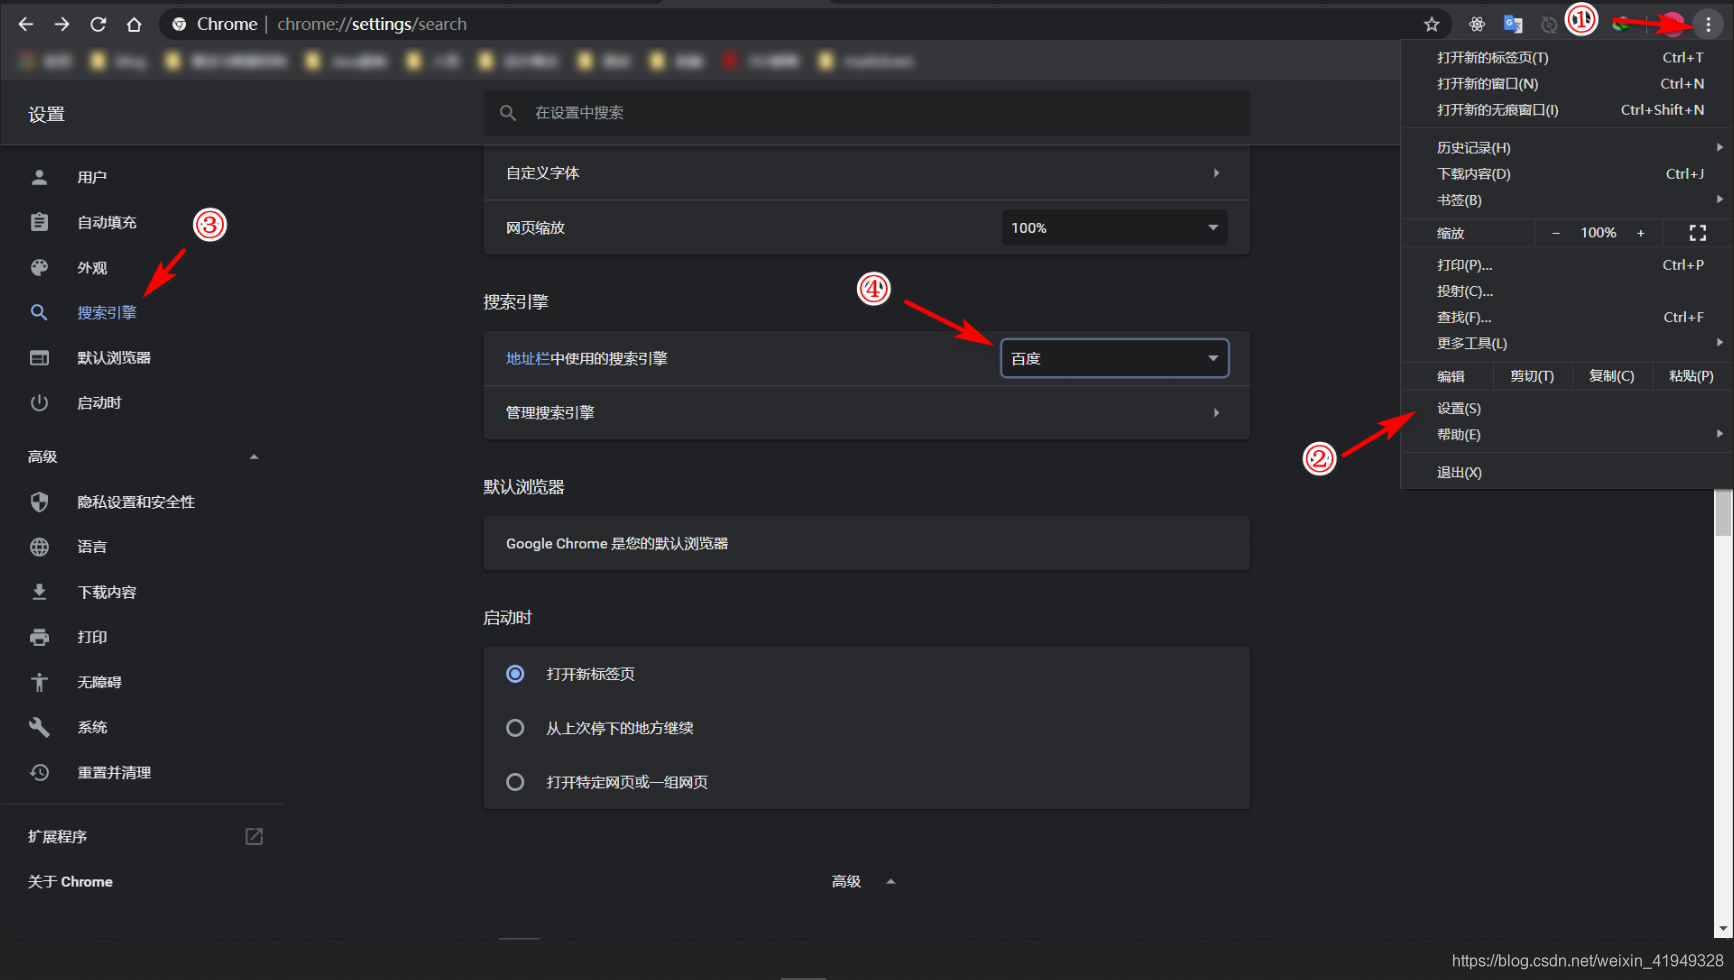The image size is (1734, 980).
Task: Bookmark this page with the star icon
Action: [x=1432, y=24]
